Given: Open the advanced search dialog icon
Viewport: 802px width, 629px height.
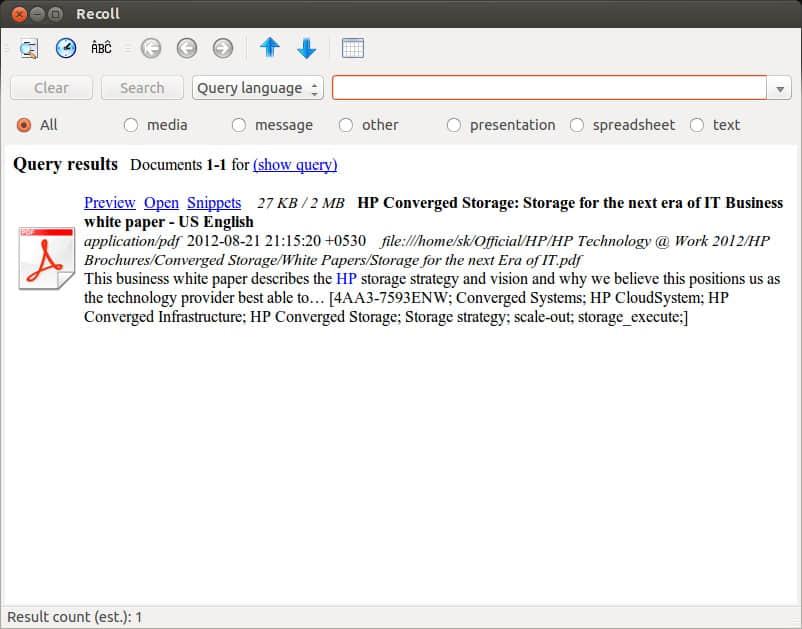Looking at the screenshot, I should point(29,48).
